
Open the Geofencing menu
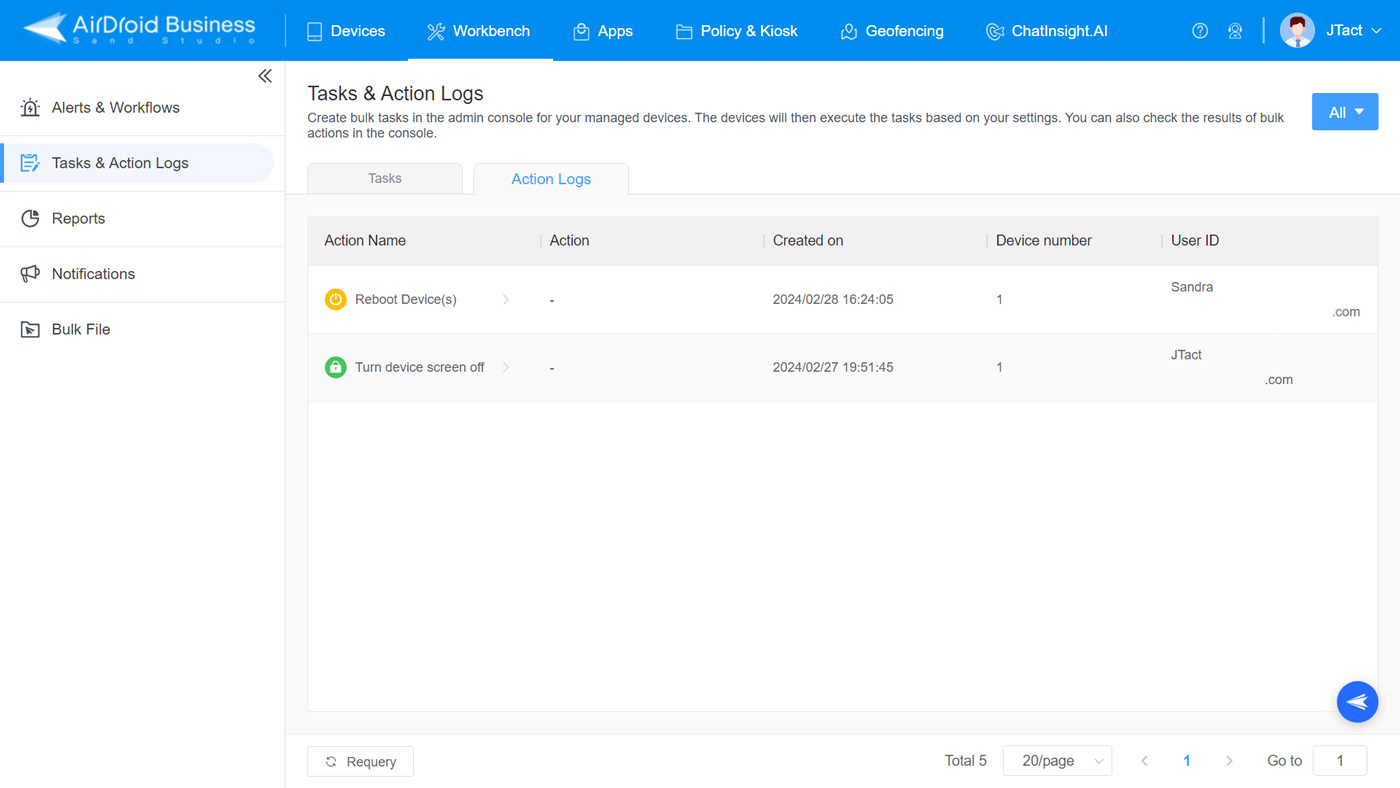pyautogui.click(x=892, y=31)
